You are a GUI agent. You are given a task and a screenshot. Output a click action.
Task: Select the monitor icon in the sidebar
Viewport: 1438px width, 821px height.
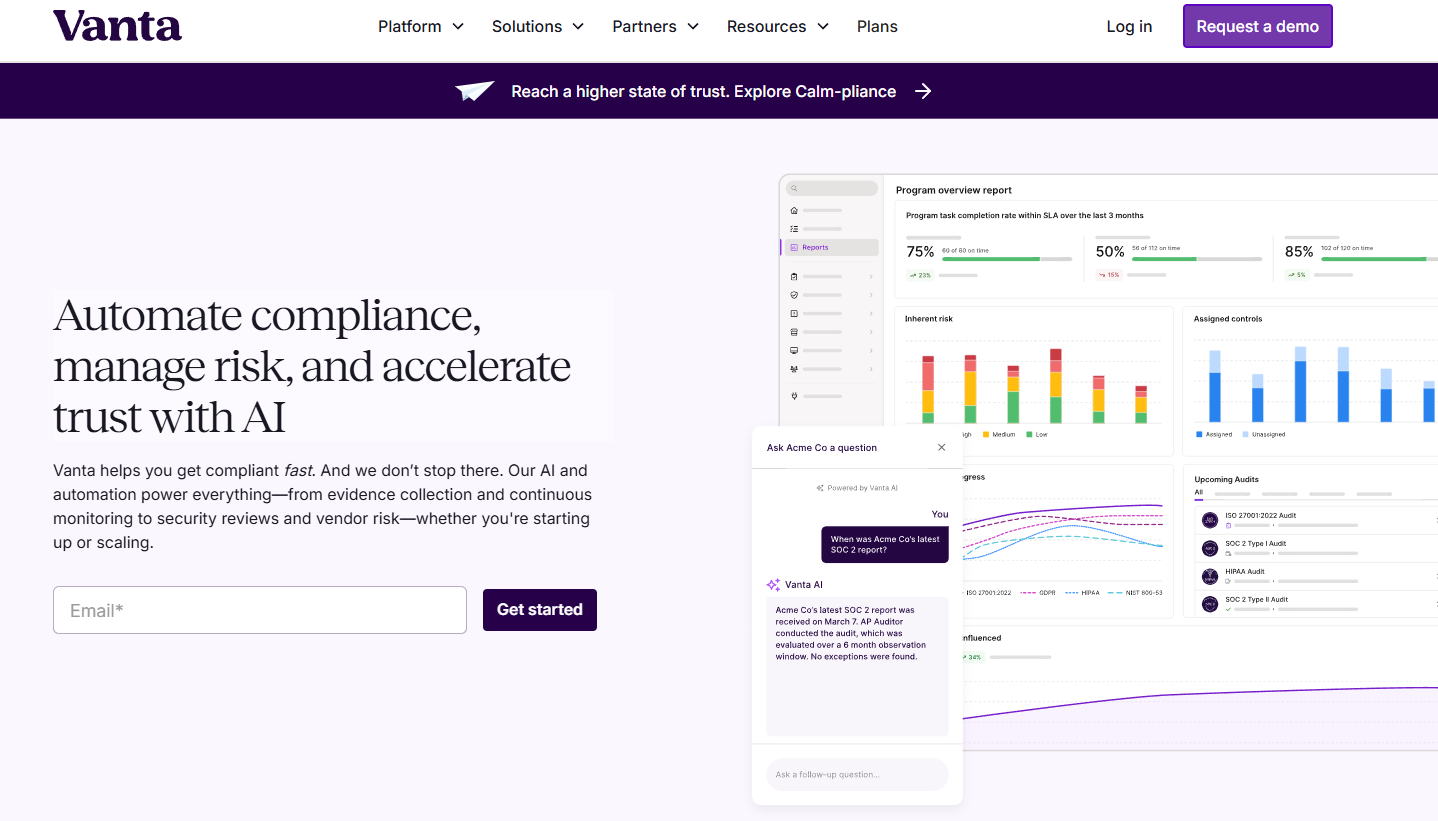pyautogui.click(x=793, y=351)
